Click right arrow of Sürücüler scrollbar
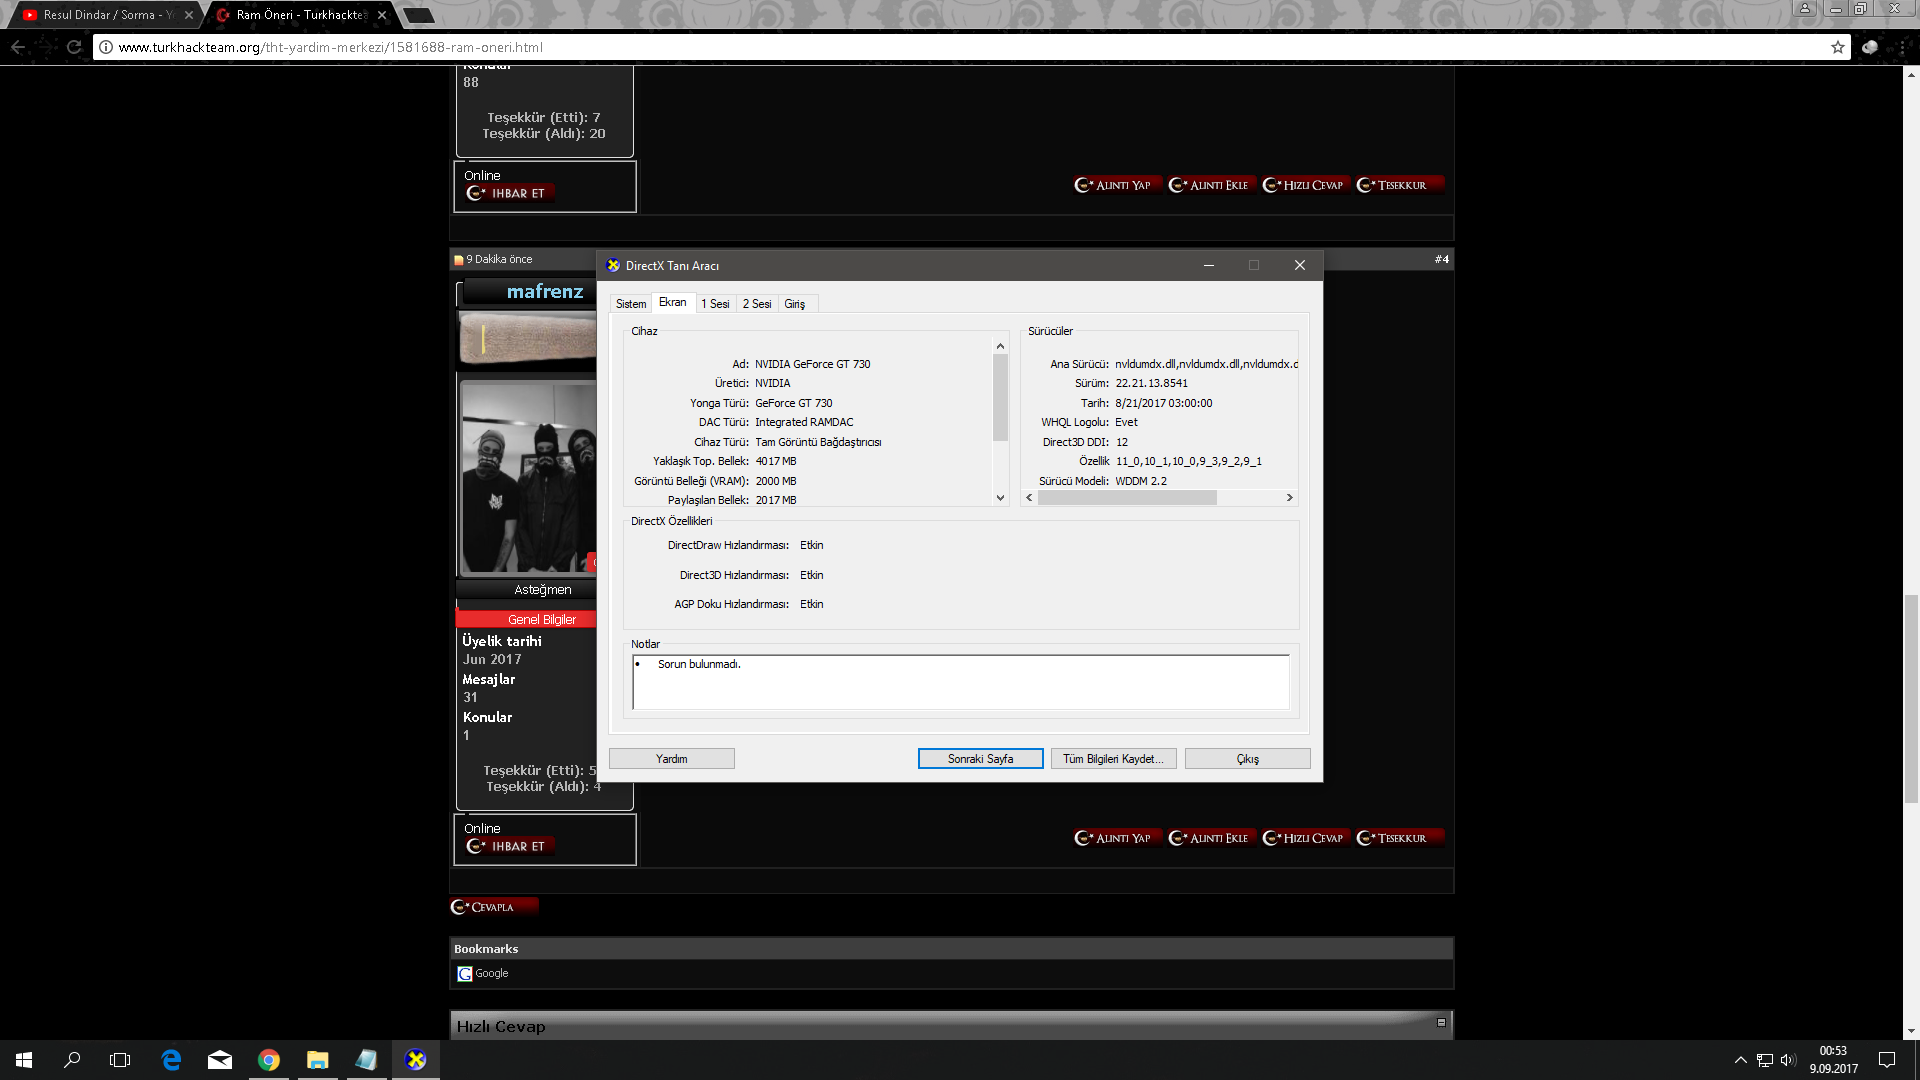Image resolution: width=1920 pixels, height=1080 pixels. (x=1289, y=497)
